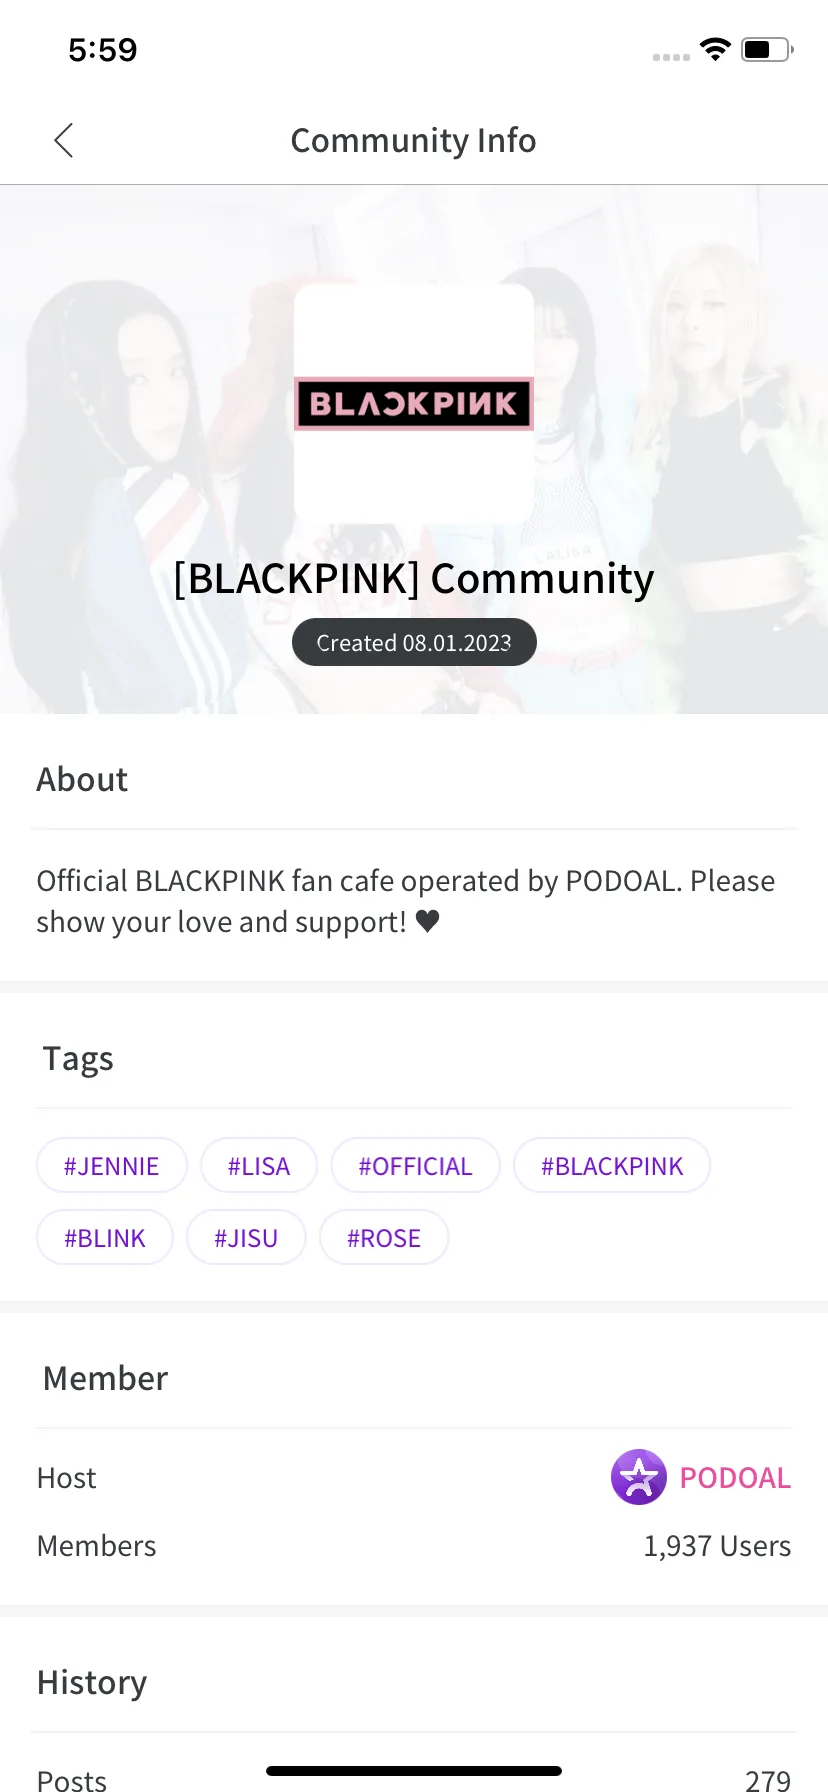Tap the back arrow icon
This screenshot has width=828, height=1792.
click(x=64, y=141)
